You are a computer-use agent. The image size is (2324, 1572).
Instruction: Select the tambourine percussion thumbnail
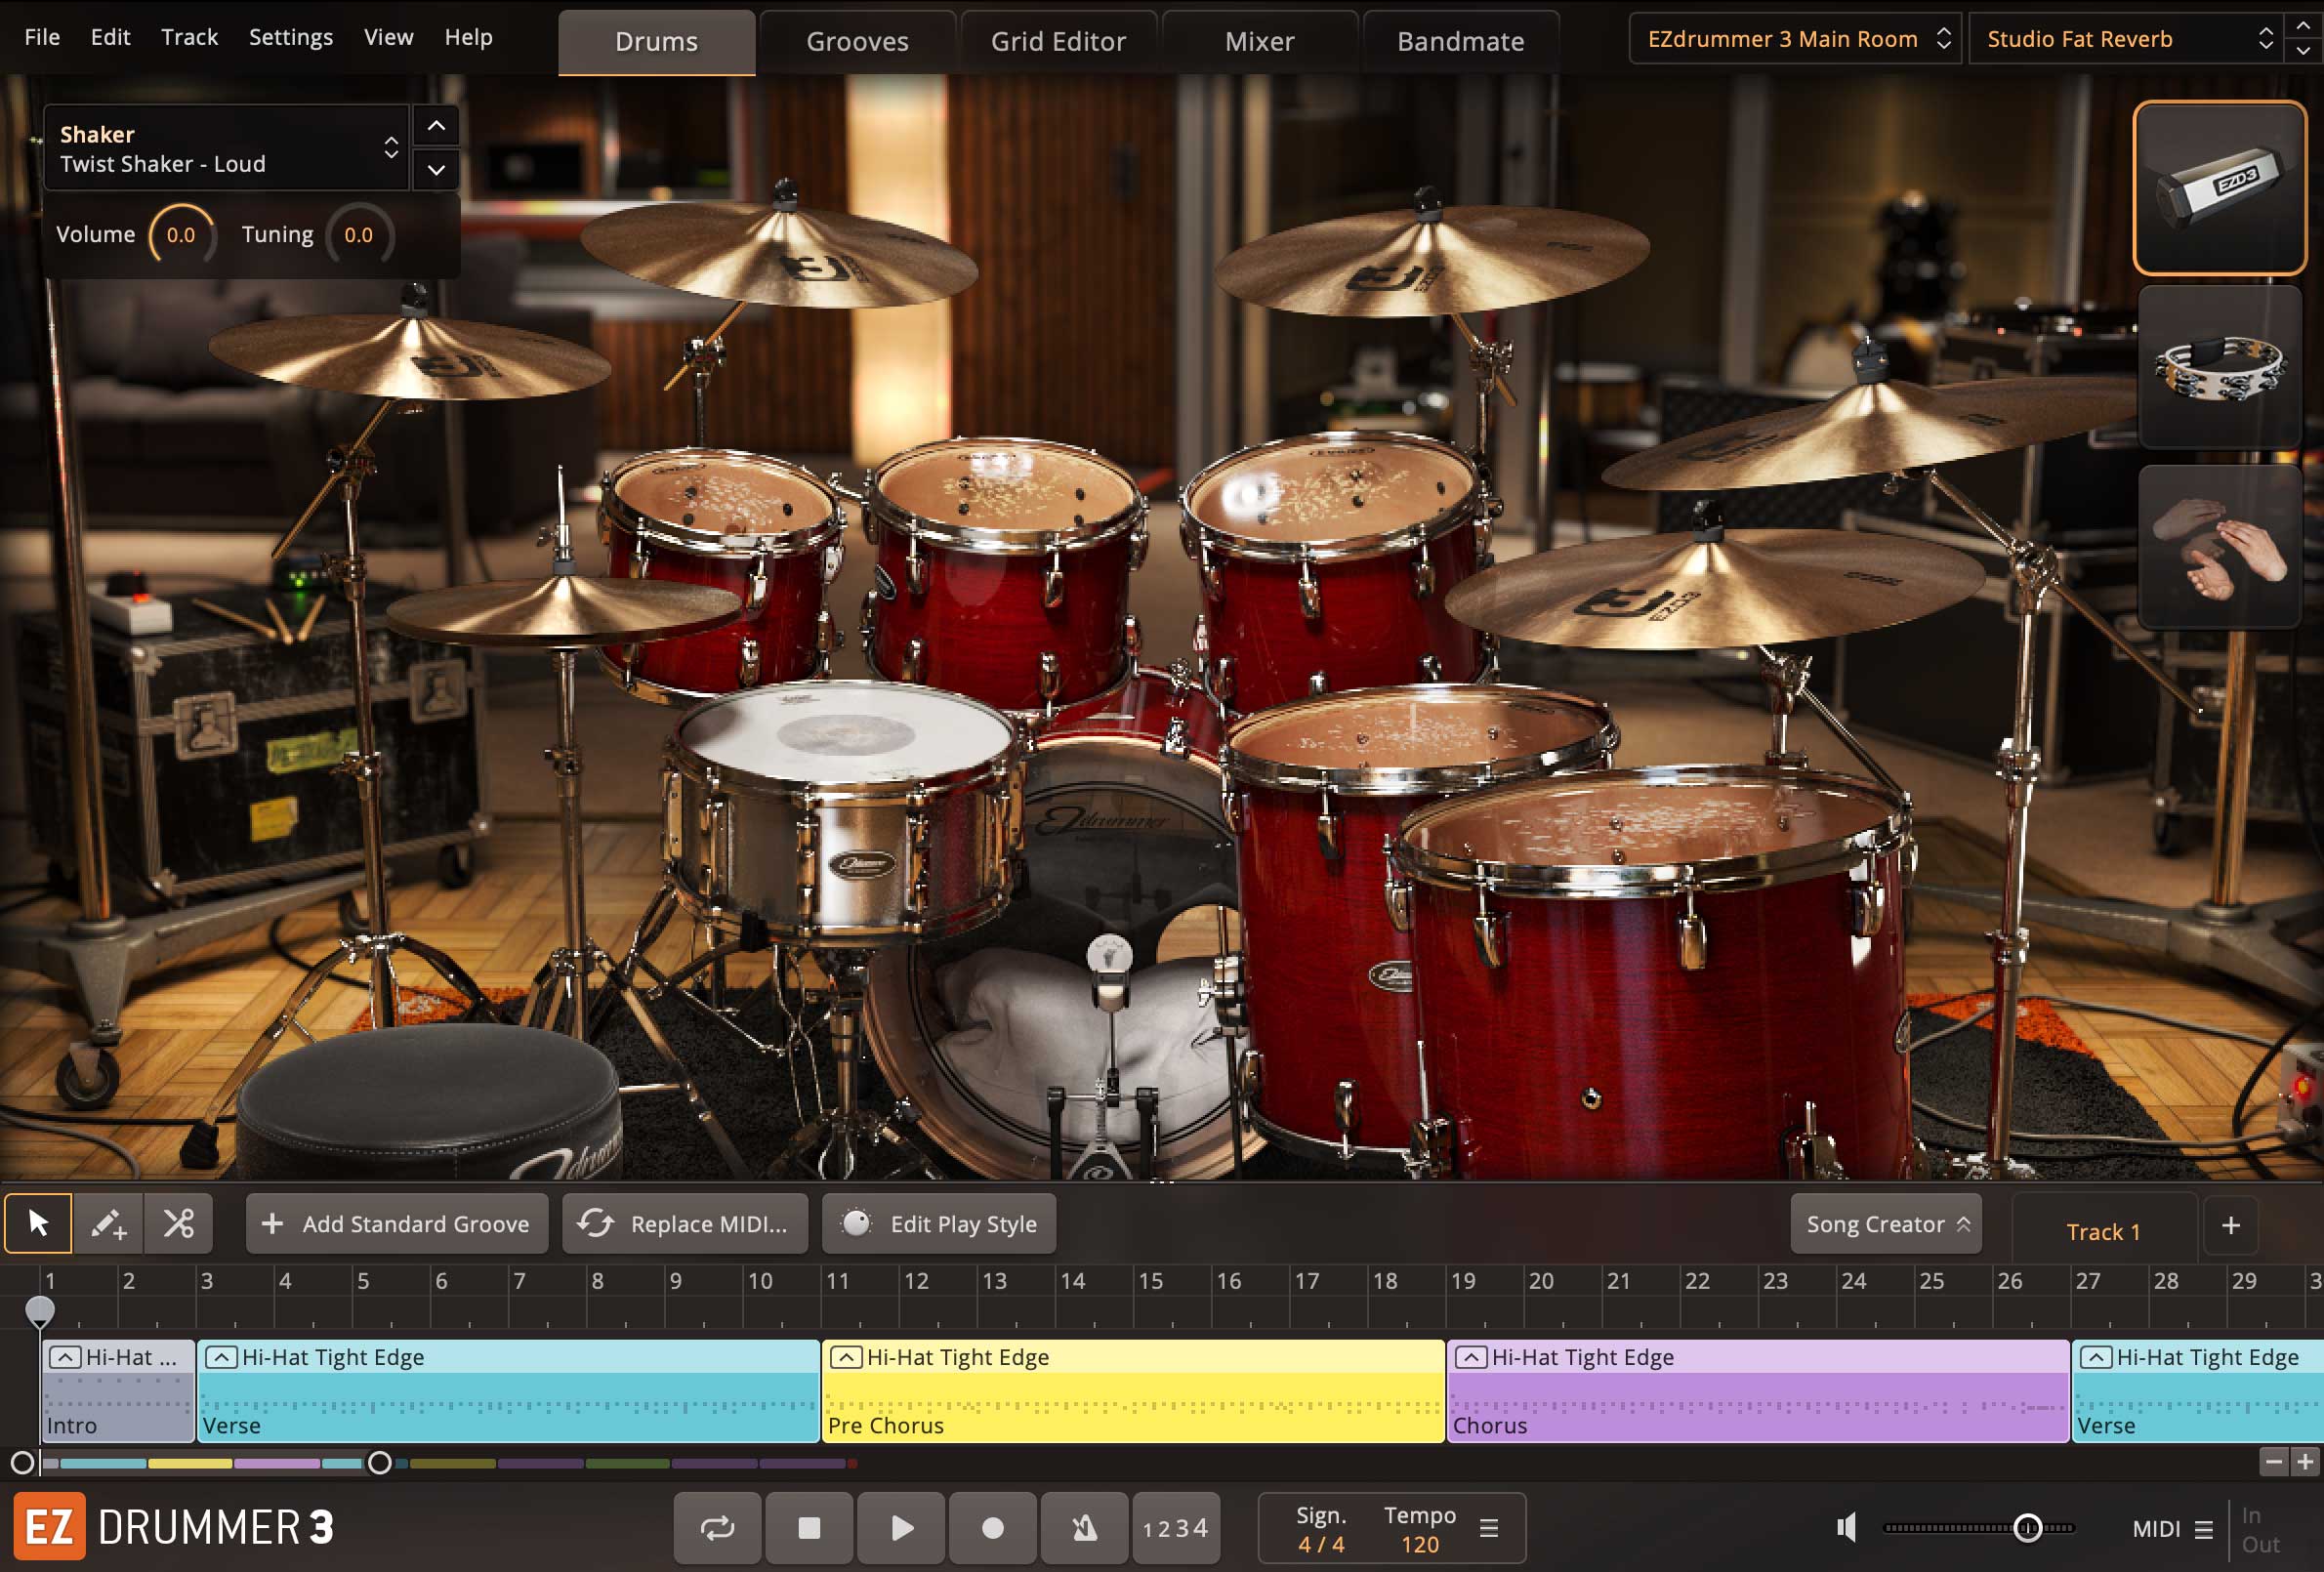click(2219, 368)
